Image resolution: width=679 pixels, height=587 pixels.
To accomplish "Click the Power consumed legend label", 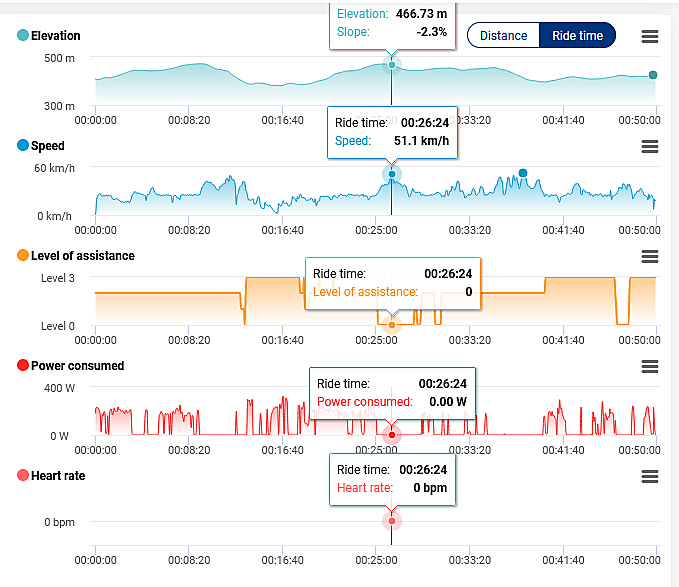I will pyautogui.click(x=78, y=366).
